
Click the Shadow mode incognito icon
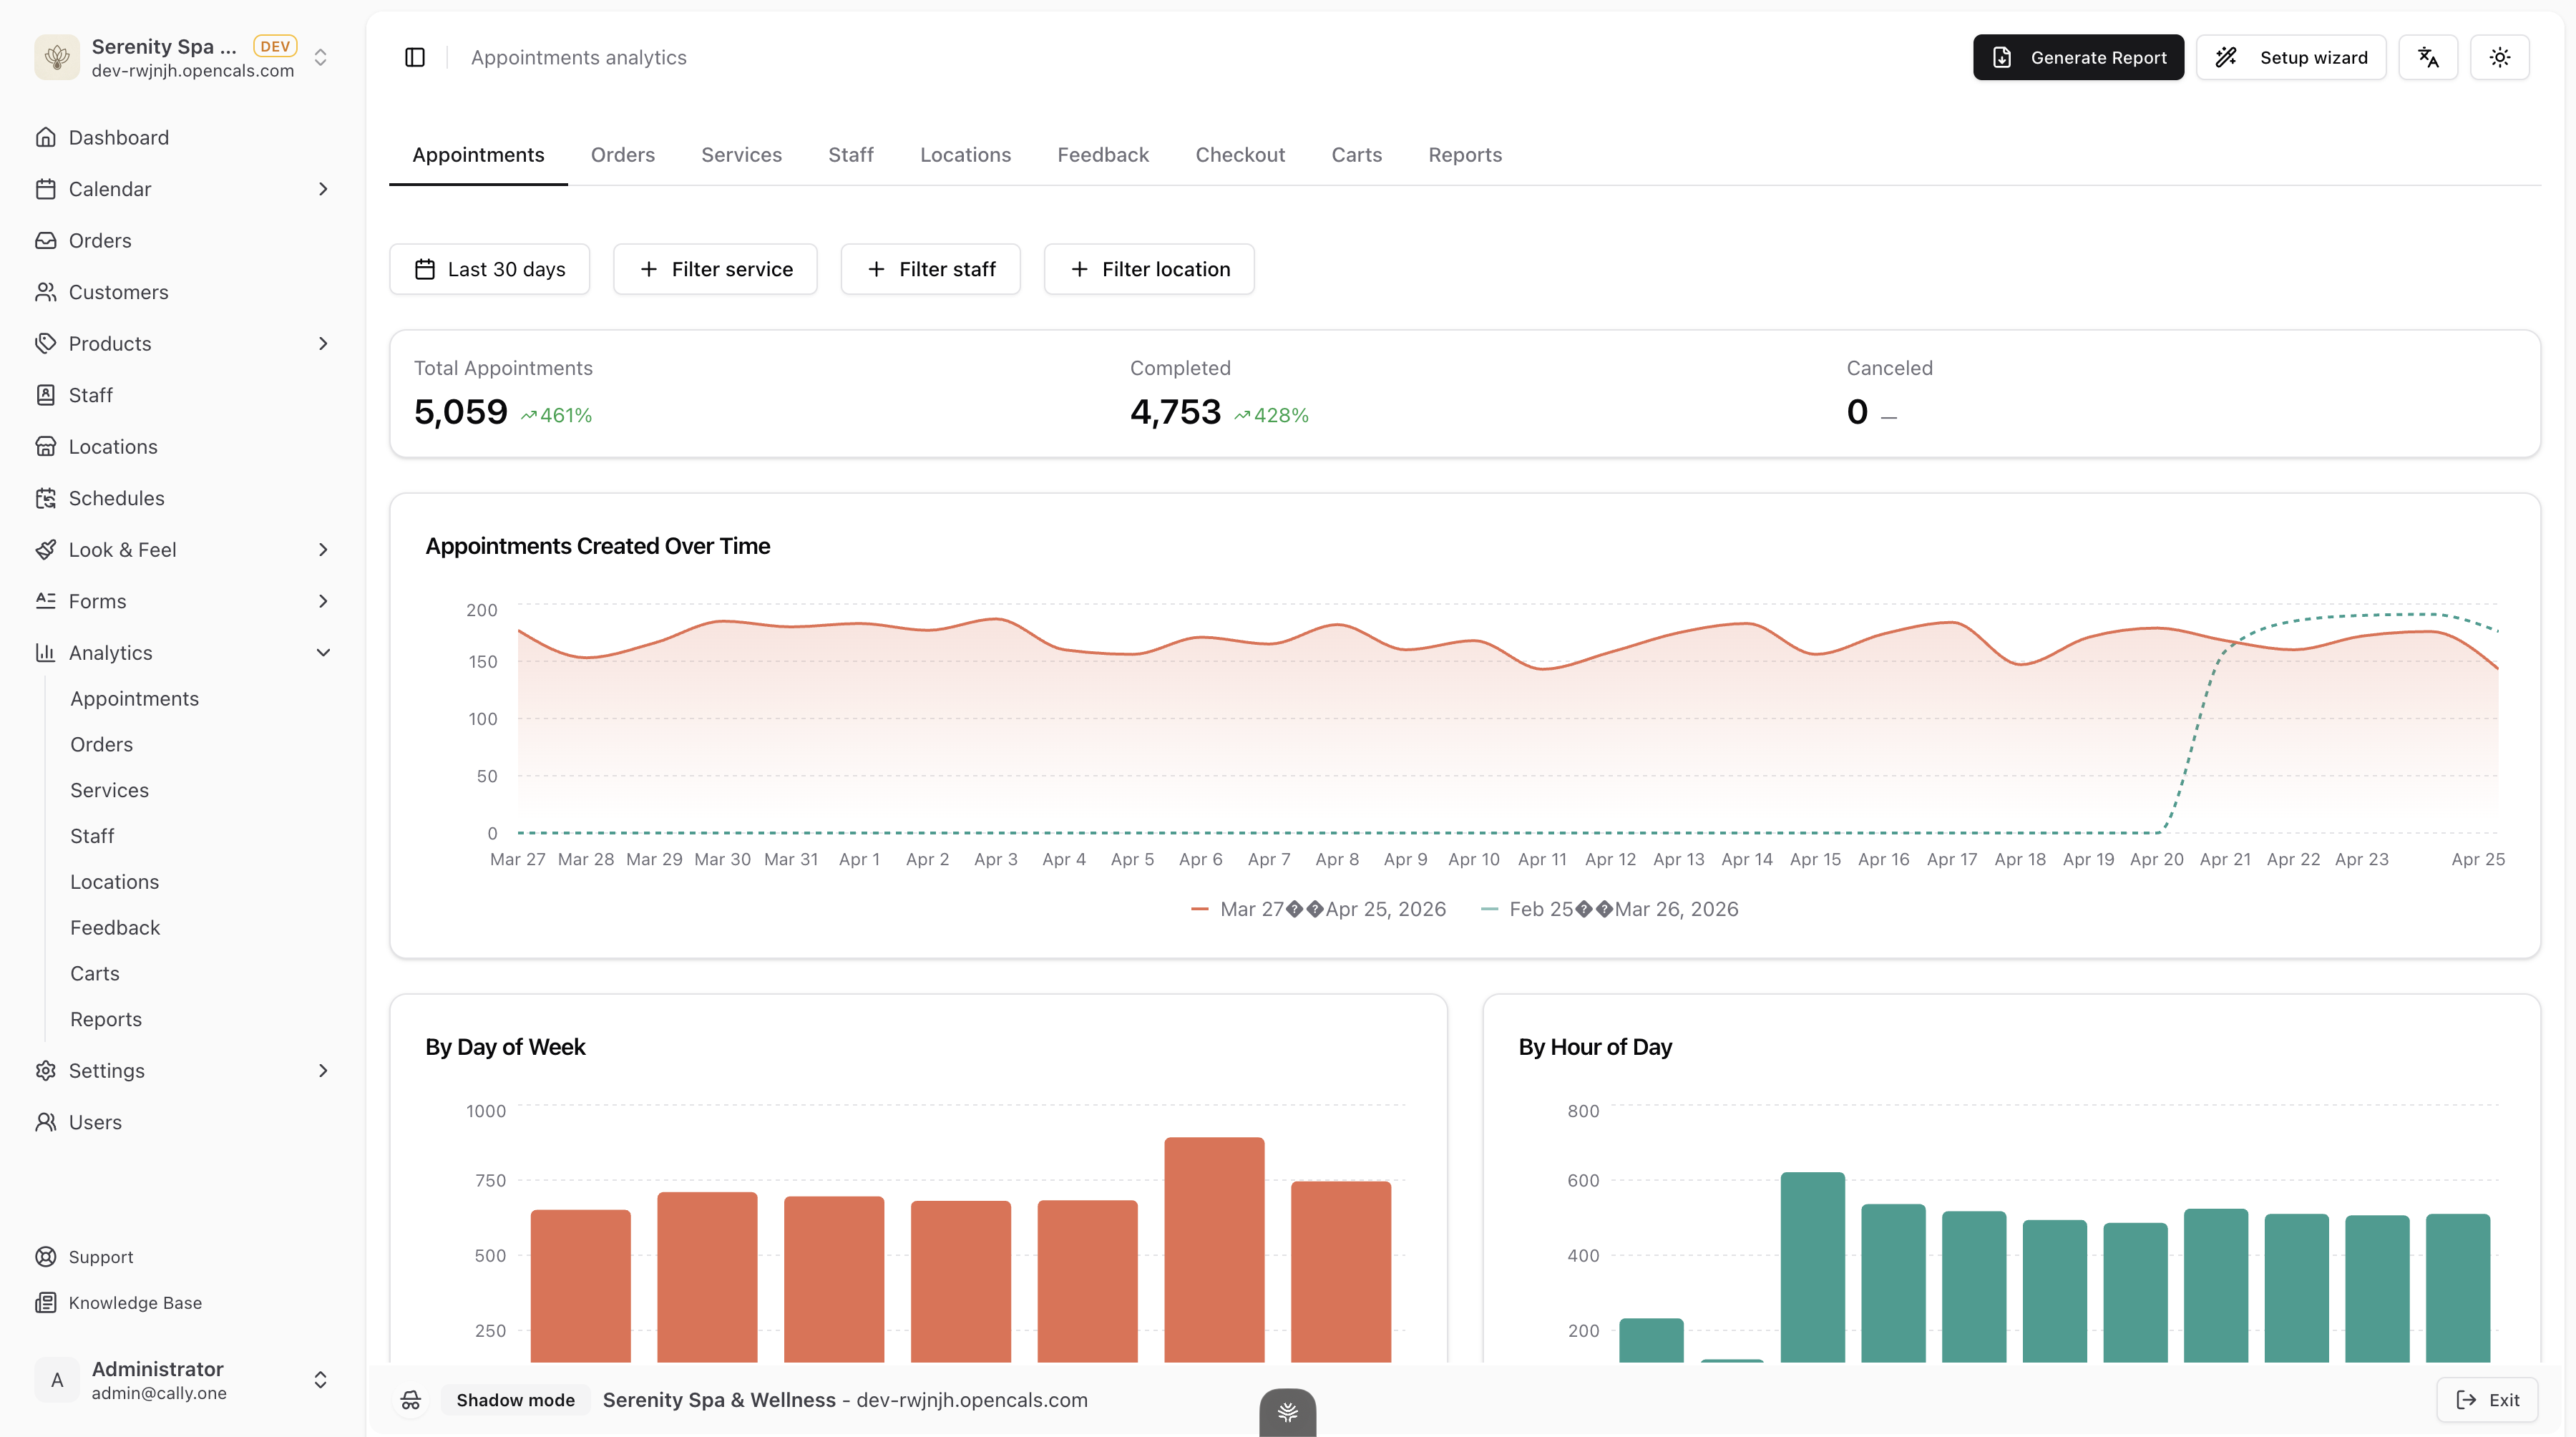(411, 1400)
